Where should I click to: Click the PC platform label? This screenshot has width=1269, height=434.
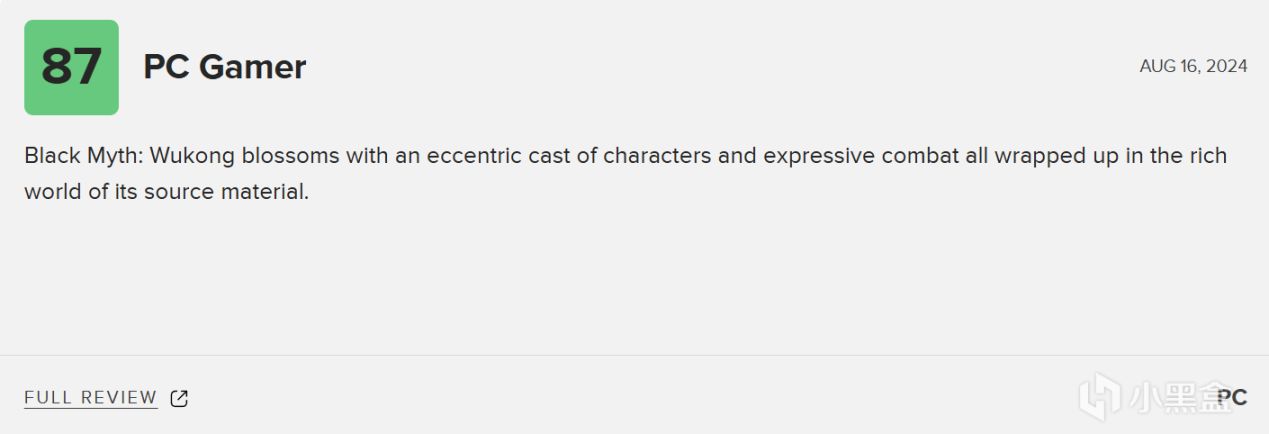(x=1232, y=397)
